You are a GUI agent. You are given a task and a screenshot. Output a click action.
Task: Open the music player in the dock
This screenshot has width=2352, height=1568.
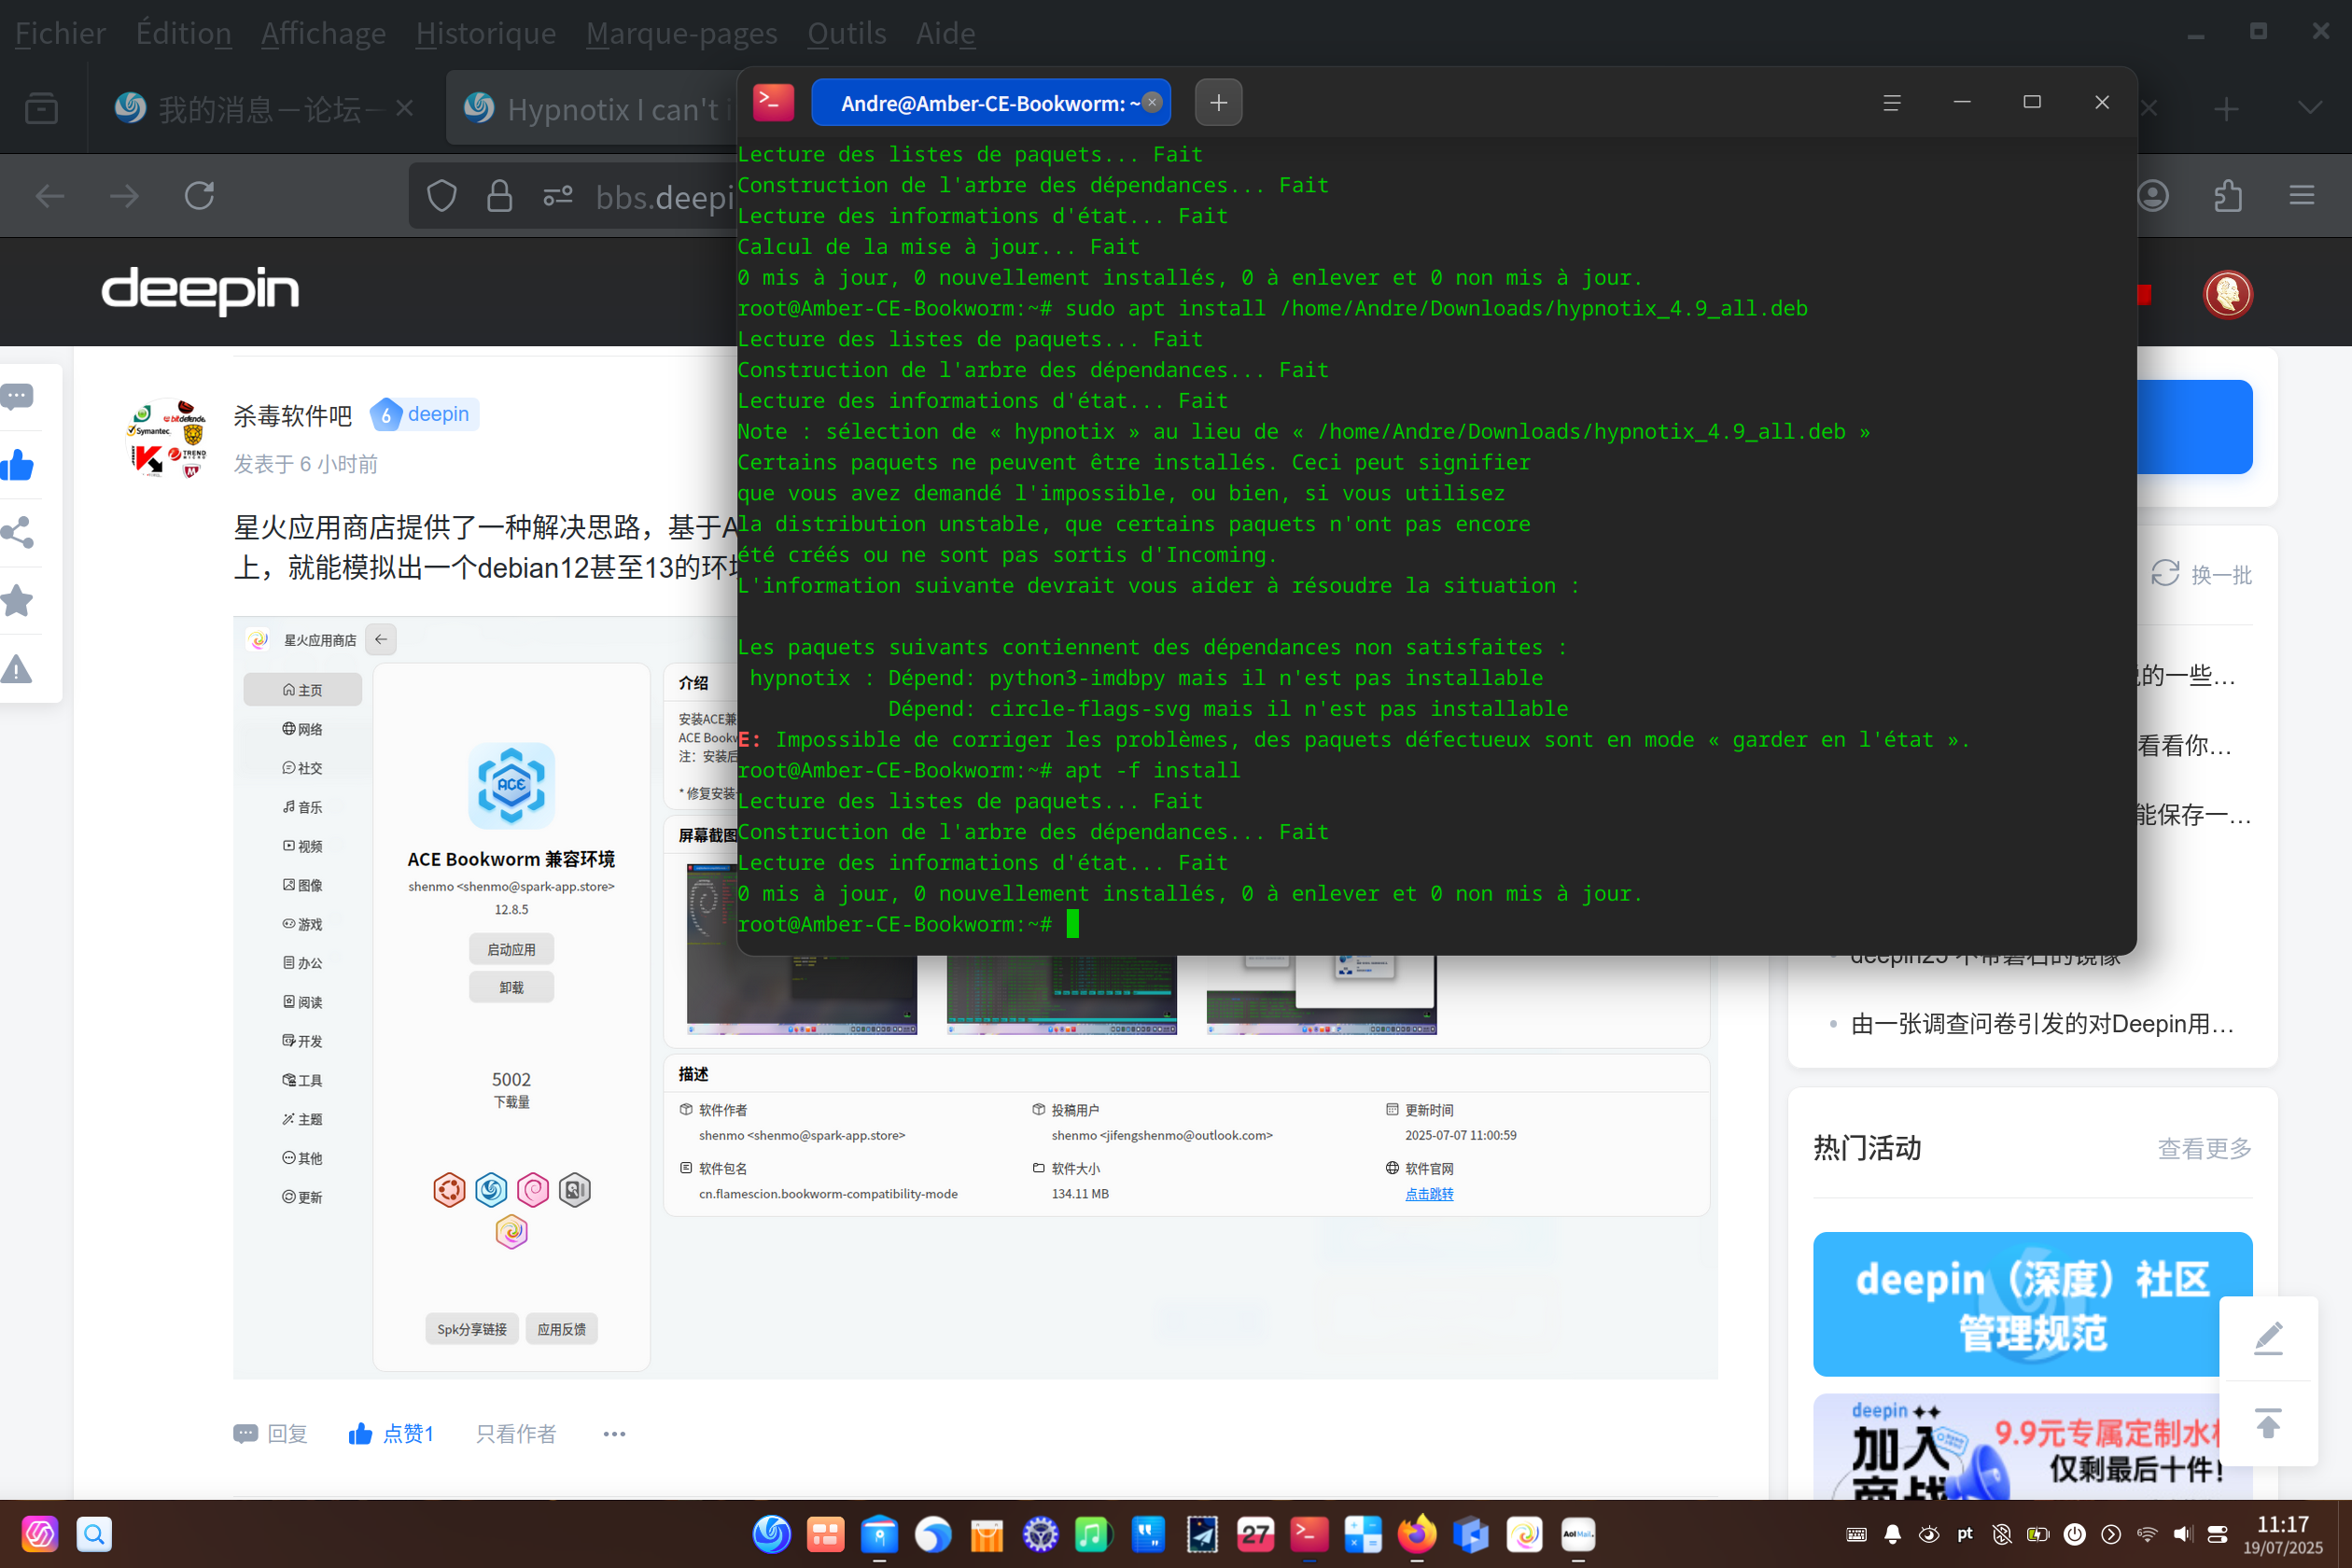tap(1092, 1534)
